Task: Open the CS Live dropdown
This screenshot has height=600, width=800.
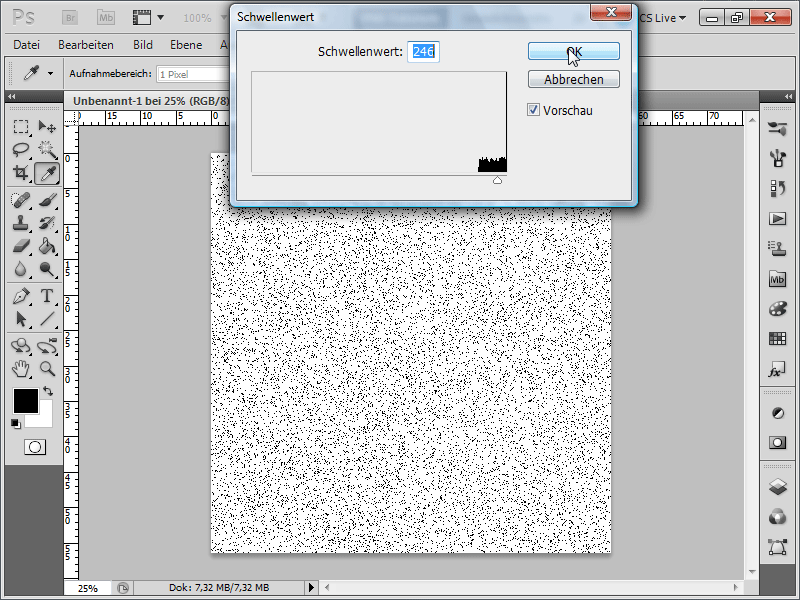Action: tap(663, 18)
